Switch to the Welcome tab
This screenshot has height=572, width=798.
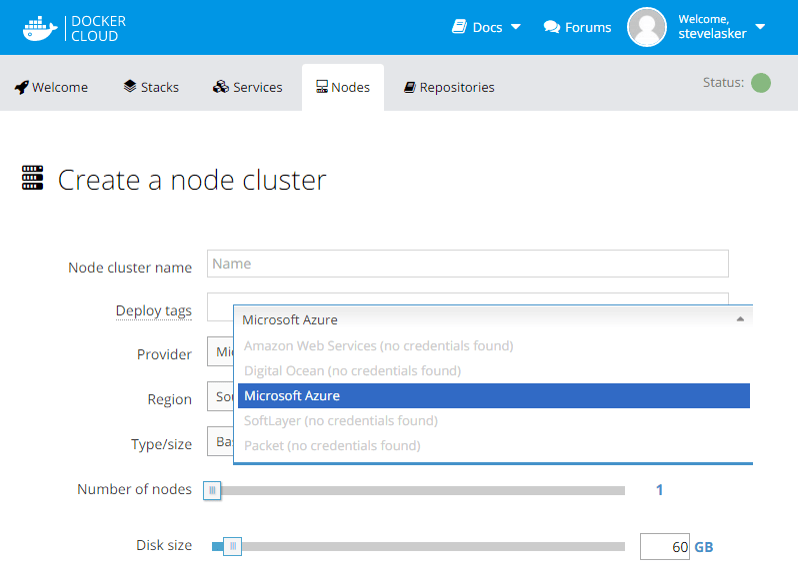51,88
